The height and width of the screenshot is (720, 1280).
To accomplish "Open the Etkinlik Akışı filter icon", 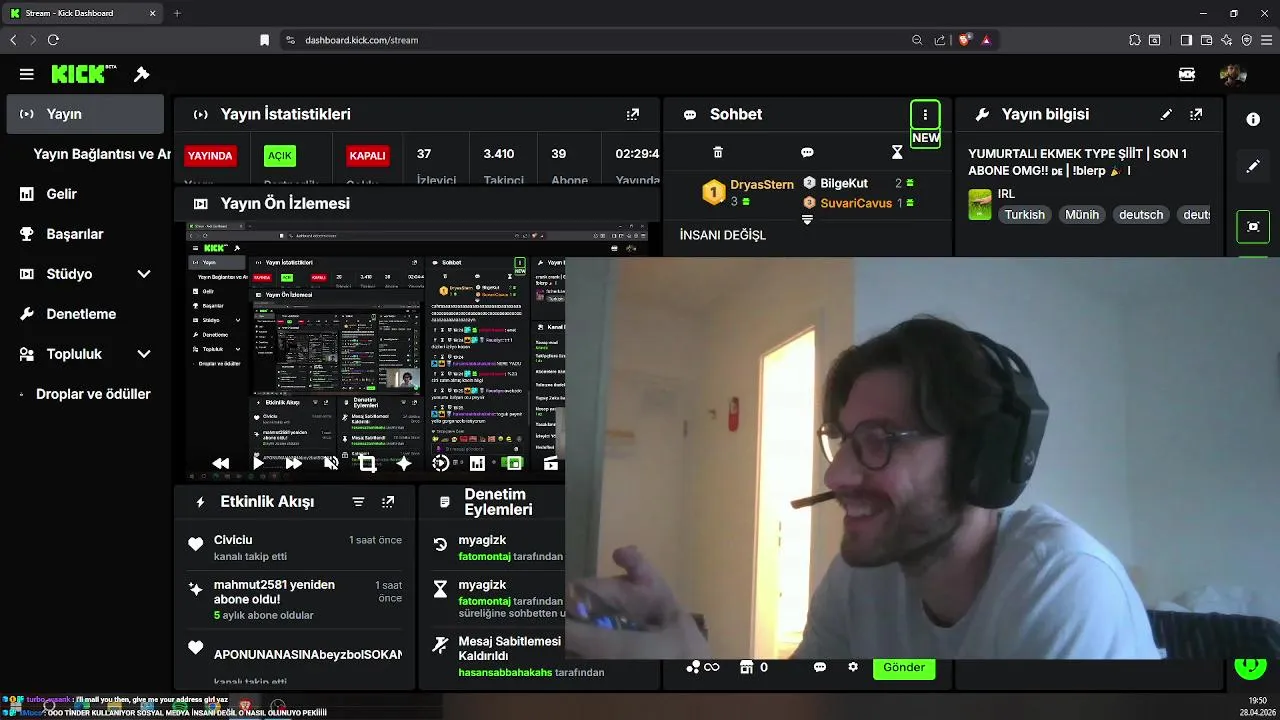I will click(x=358, y=502).
